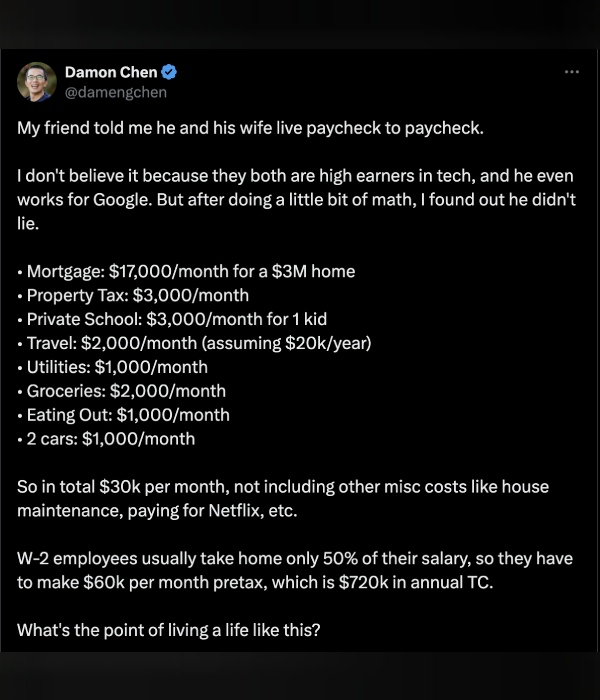Image resolution: width=600 pixels, height=700 pixels.
Task: Select the Property Tax $3,000/month line
Action: [137, 295]
